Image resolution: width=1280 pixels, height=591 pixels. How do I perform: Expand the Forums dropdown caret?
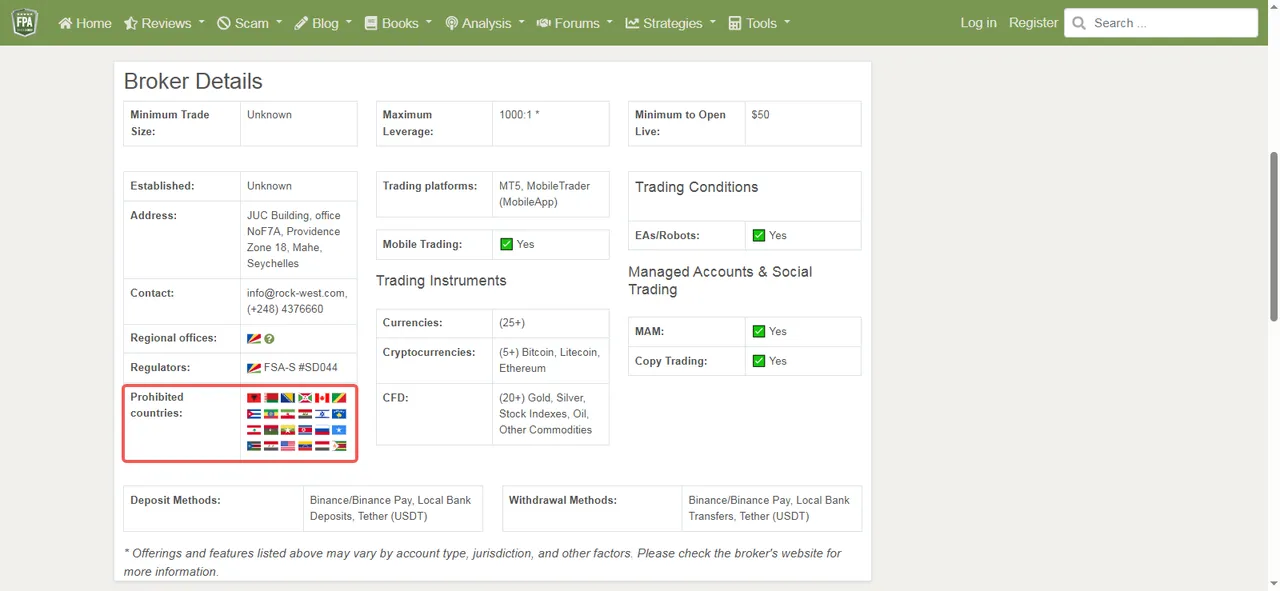coord(609,22)
